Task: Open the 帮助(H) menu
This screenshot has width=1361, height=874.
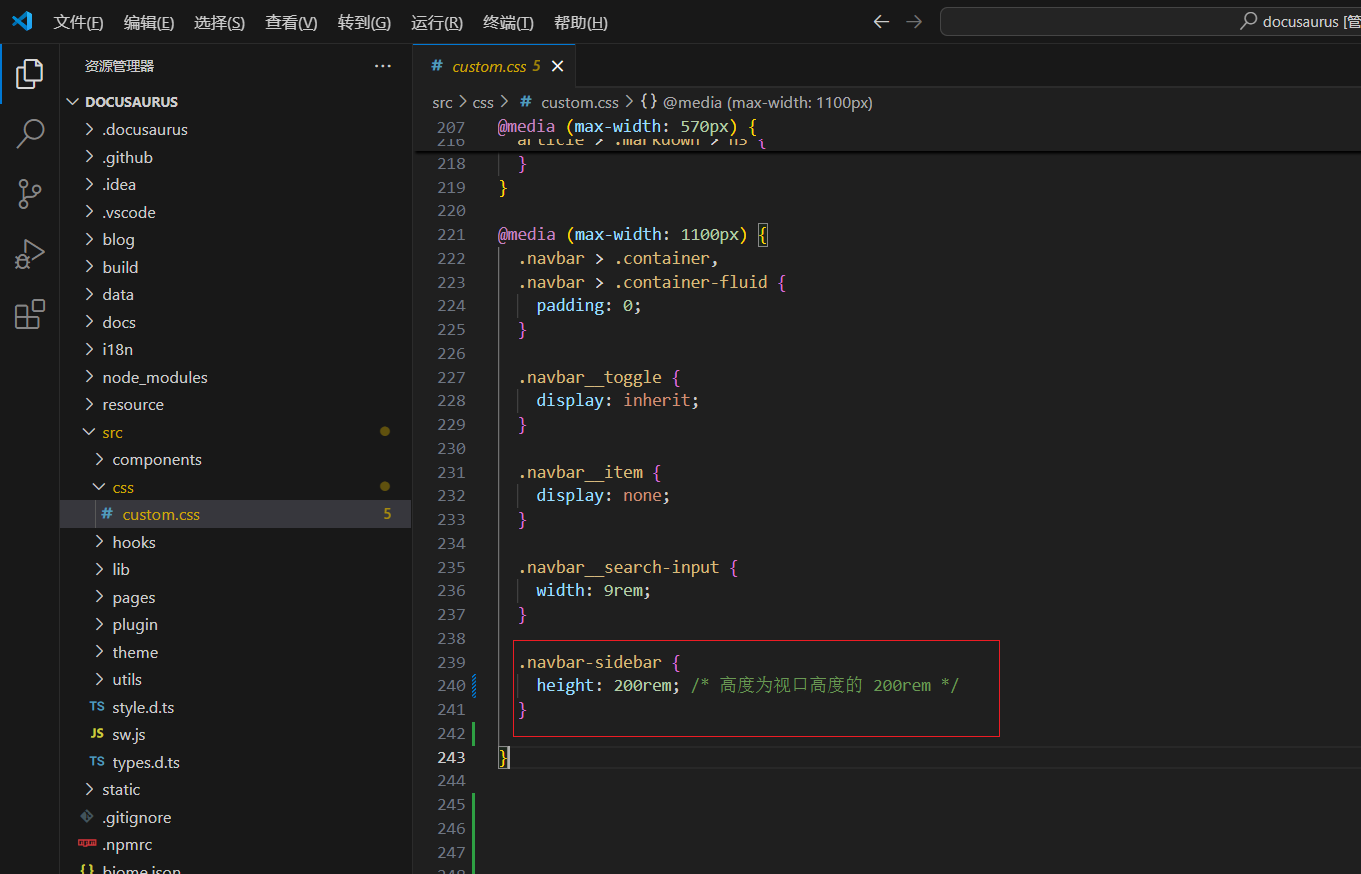Action: (580, 22)
